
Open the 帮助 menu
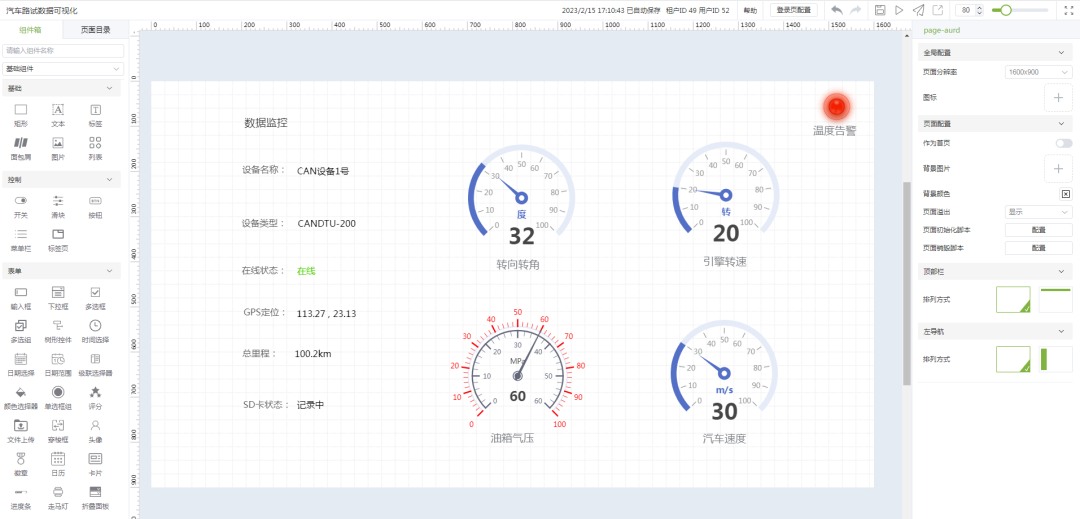point(750,10)
